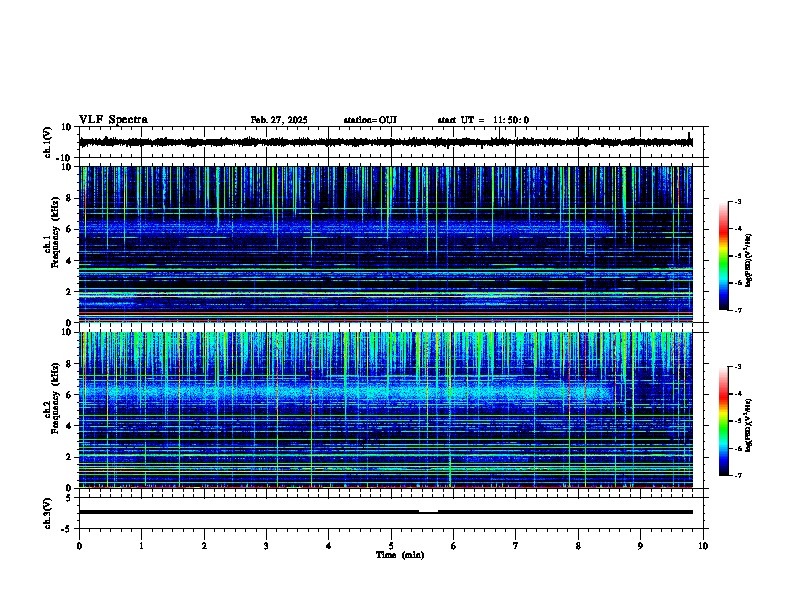Select the date text "Feb. 27, 2025"
Screen dimensions: 792x612
tap(279, 120)
